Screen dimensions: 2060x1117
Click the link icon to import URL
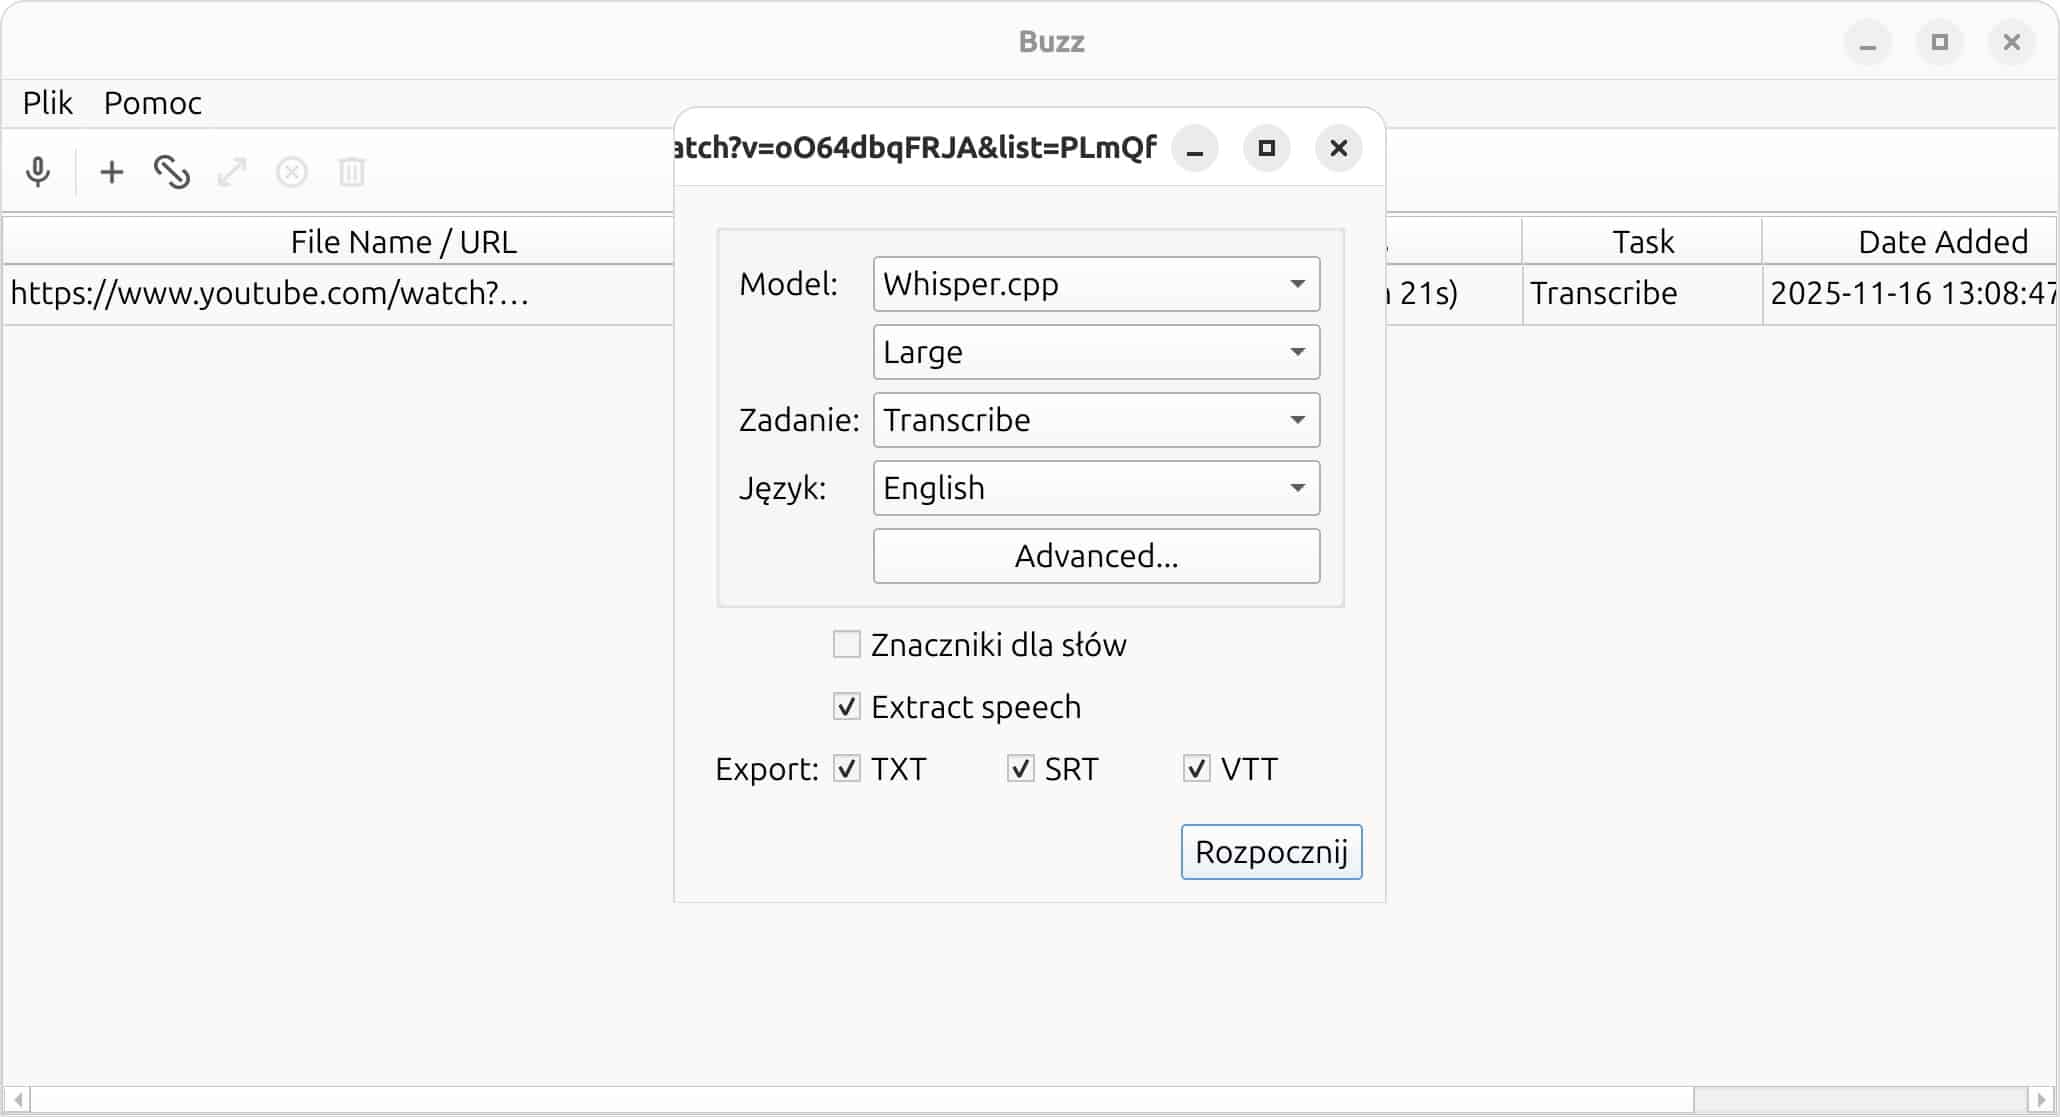coord(172,172)
